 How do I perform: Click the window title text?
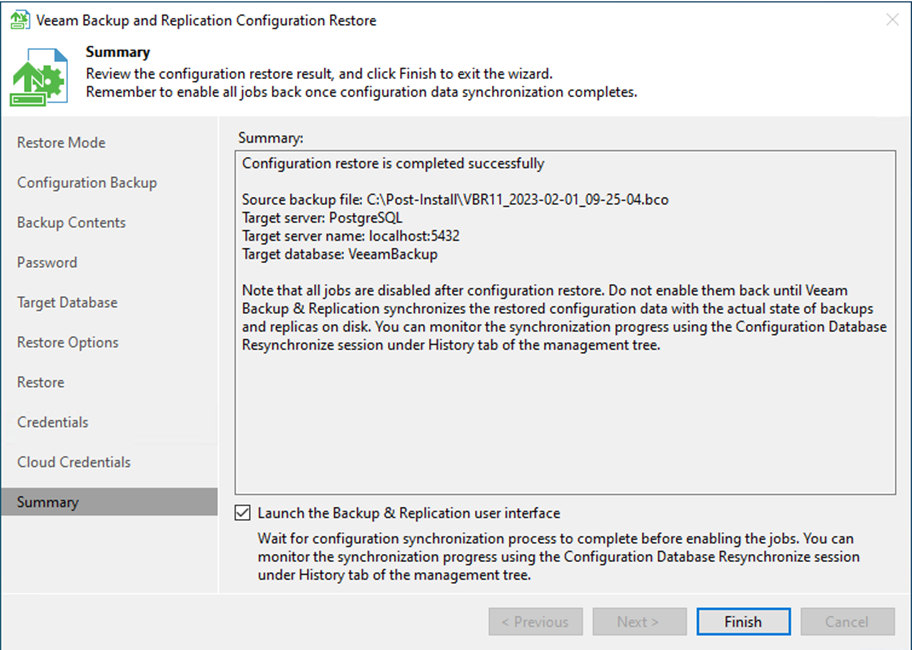pos(206,20)
